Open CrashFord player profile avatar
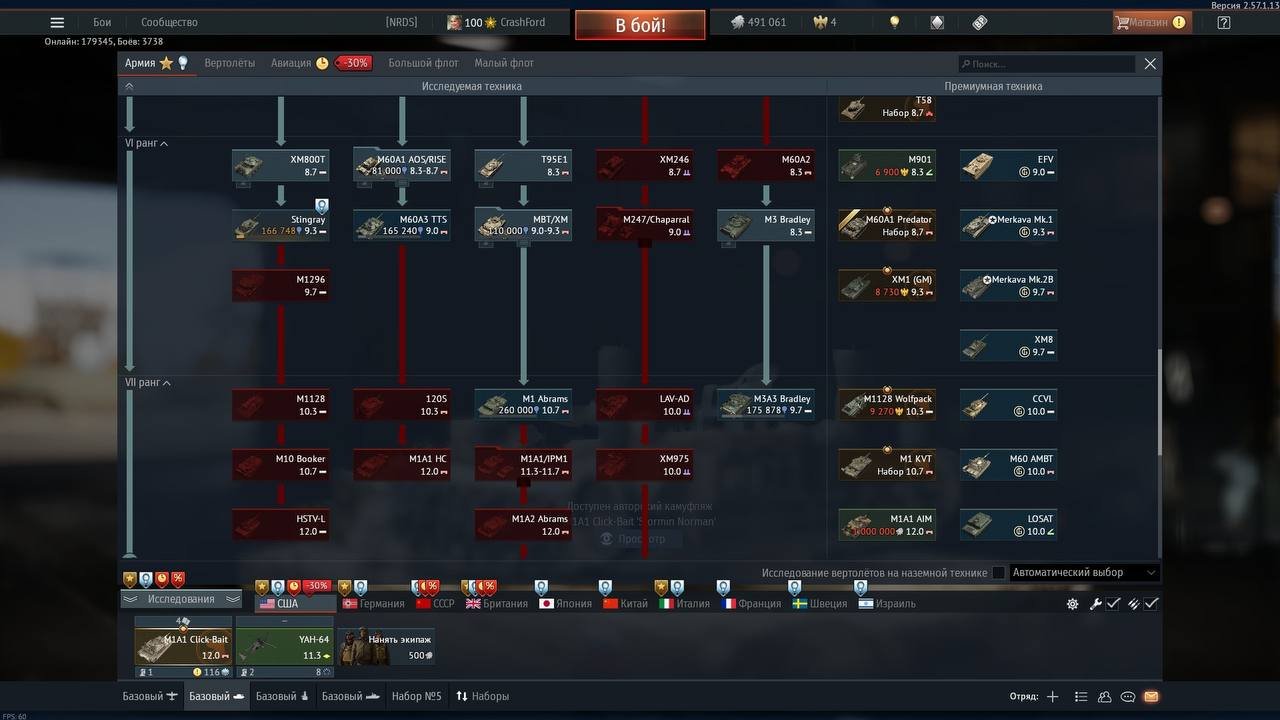This screenshot has width=1280, height=720. 454,22
